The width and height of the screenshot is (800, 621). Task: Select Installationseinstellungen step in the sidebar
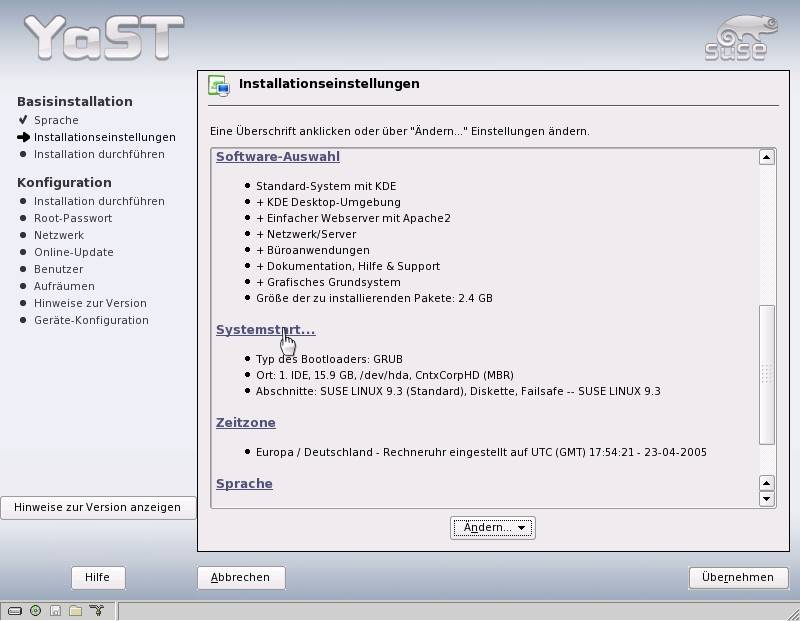tap(105, 137)
